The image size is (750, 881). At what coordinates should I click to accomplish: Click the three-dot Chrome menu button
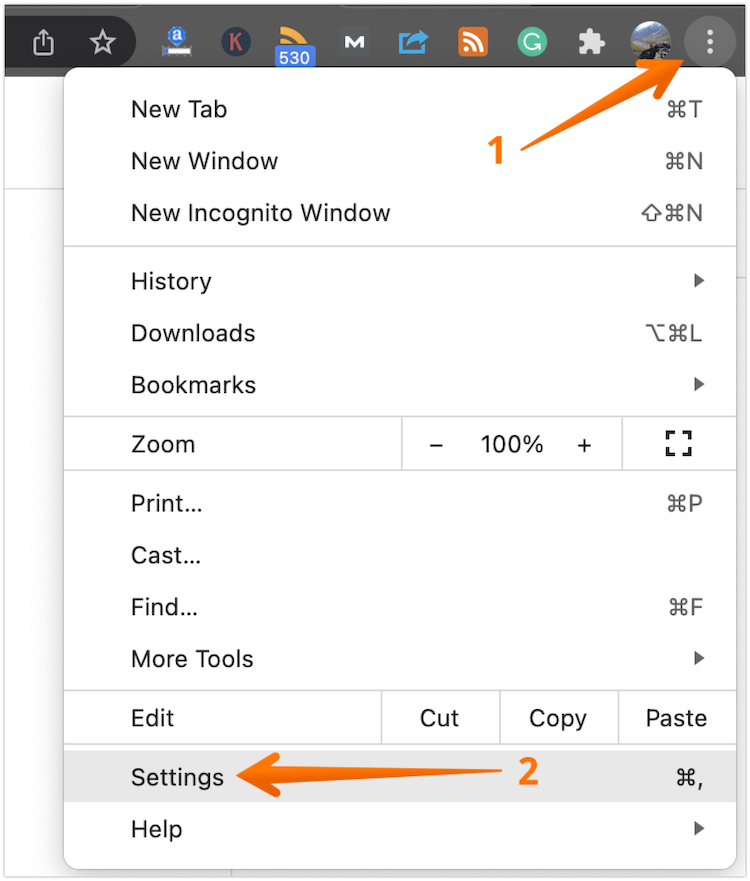coord(710,42)
